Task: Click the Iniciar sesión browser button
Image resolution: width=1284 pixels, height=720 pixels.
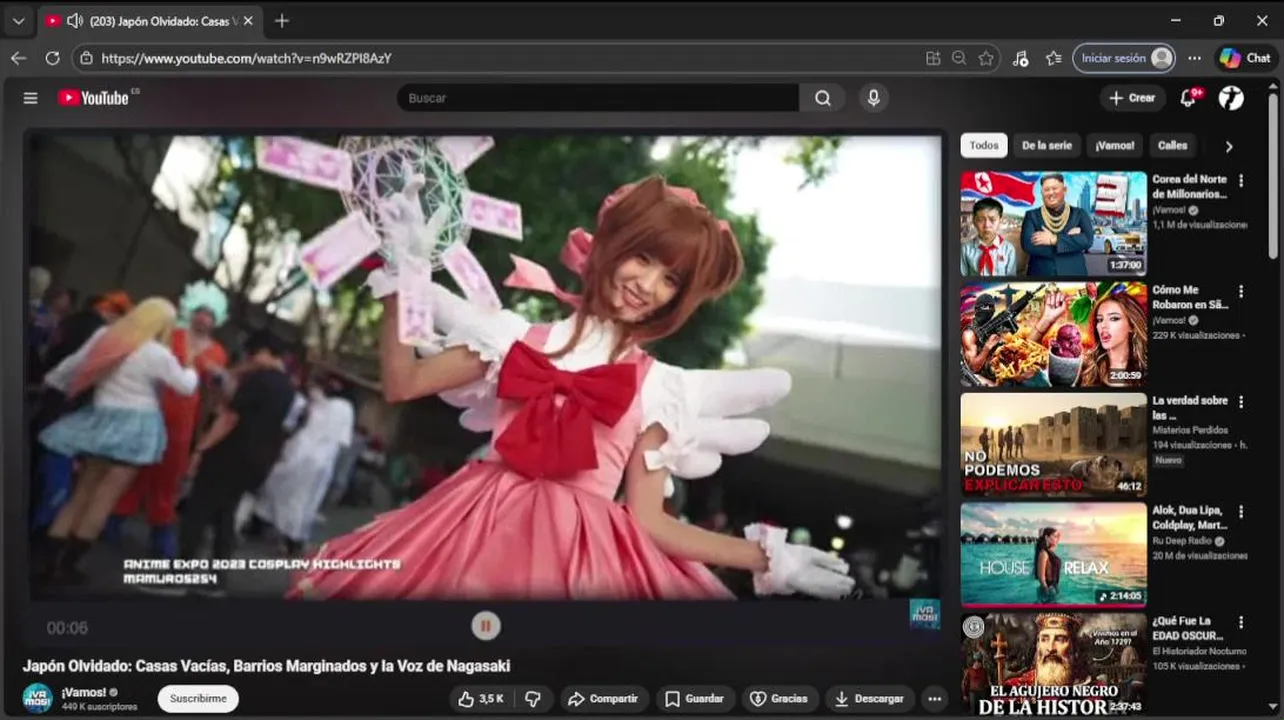Action: (x=1124, y=58)
